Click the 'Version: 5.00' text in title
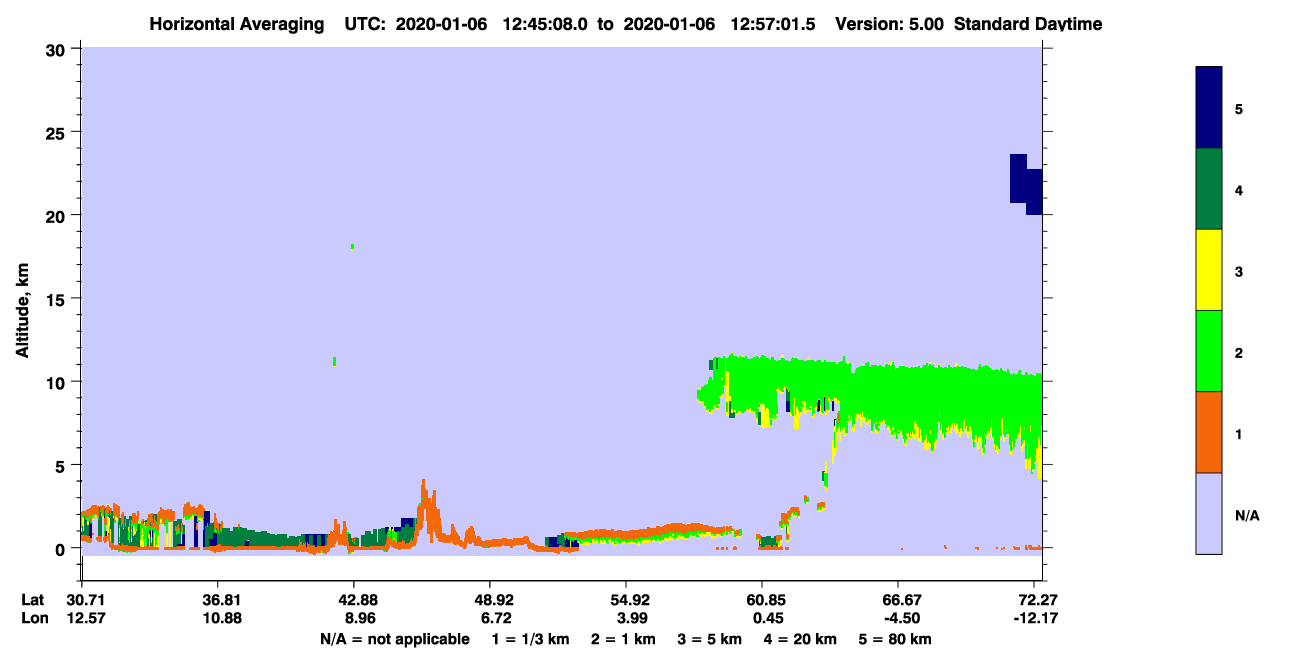The height and width of the screenshot is (667, 1300). pos(890,24)
